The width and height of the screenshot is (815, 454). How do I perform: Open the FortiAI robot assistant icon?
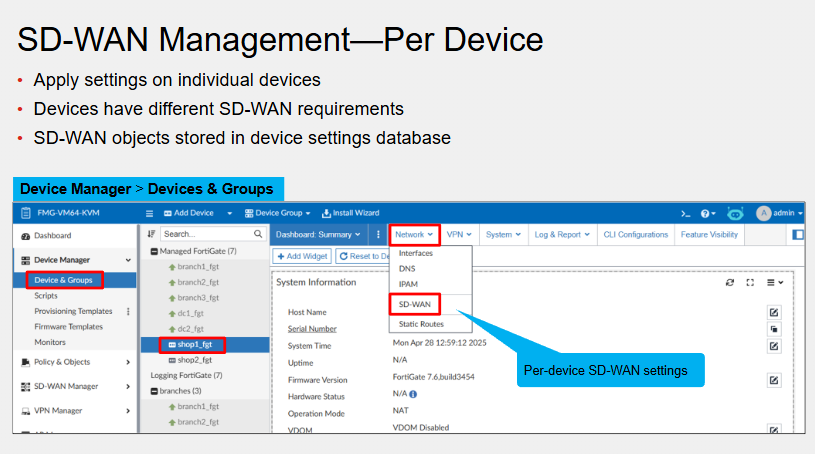[735, 213]
